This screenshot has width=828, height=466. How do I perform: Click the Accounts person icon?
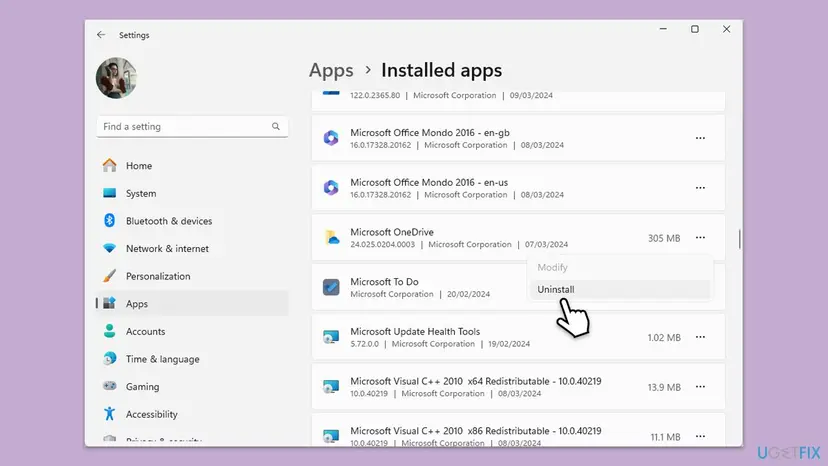point(109,331)
